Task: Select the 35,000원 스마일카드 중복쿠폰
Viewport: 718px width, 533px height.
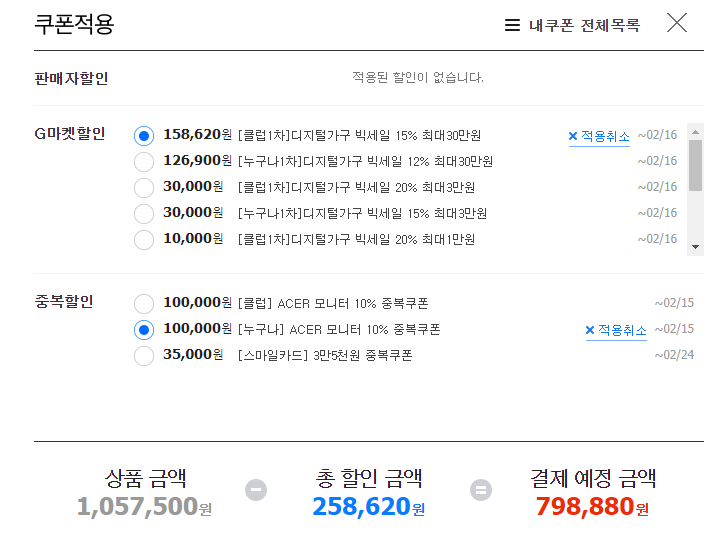Action: point(144,356)
